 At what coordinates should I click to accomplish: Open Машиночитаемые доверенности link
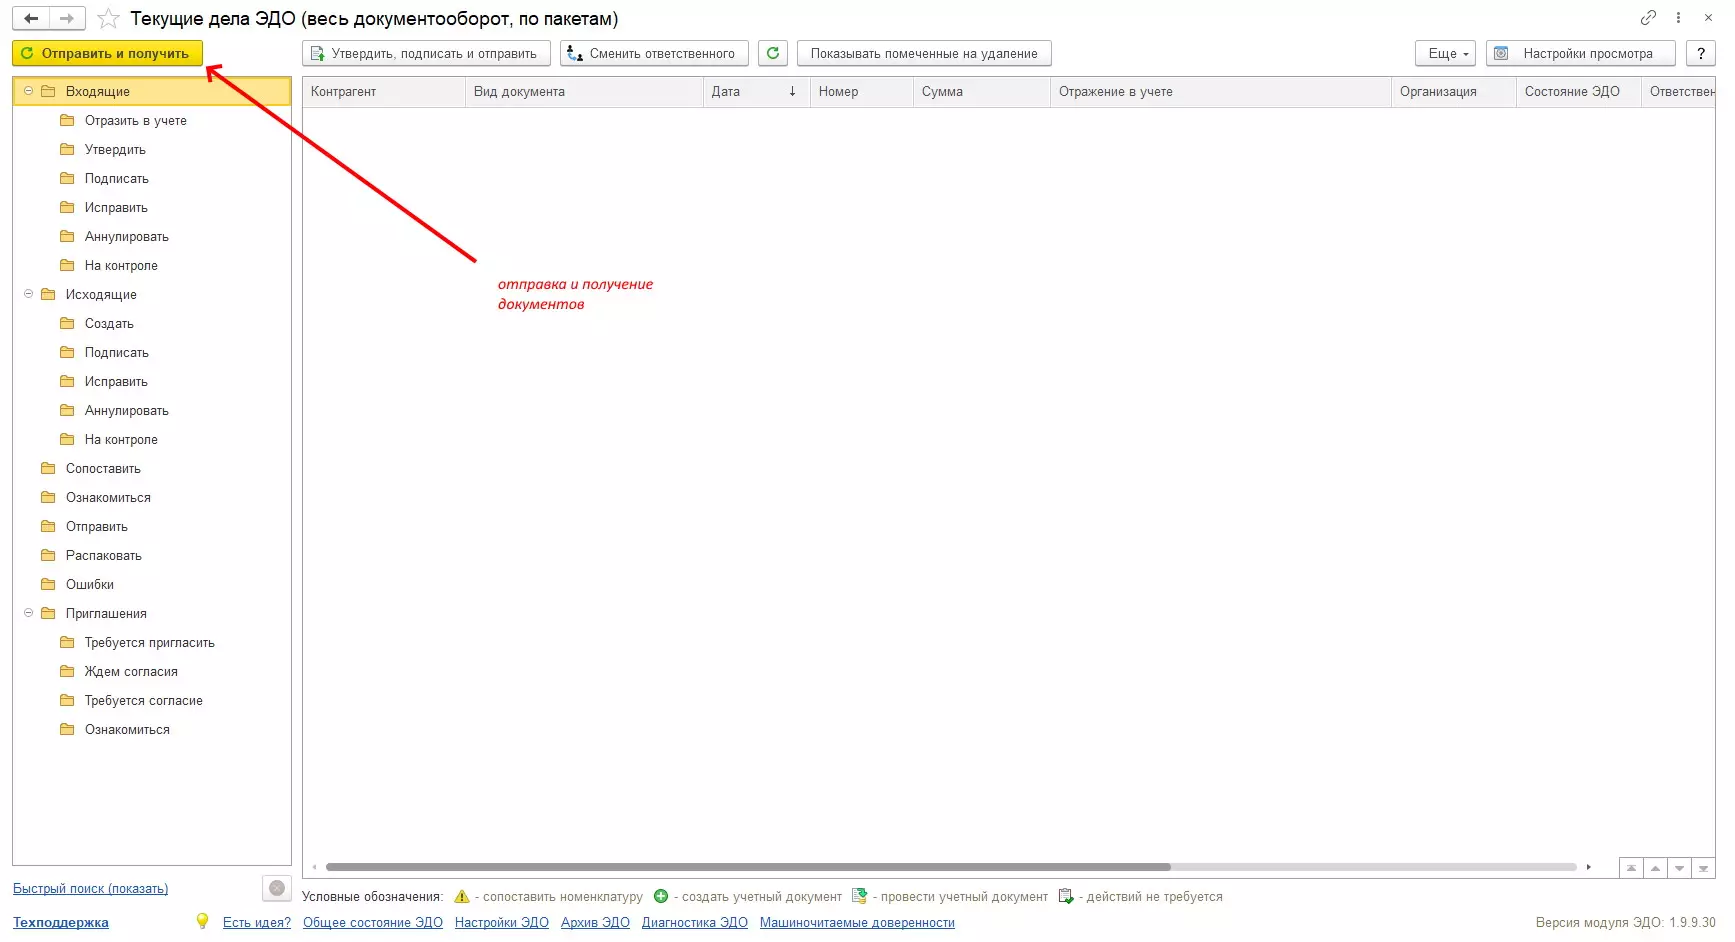857,922
